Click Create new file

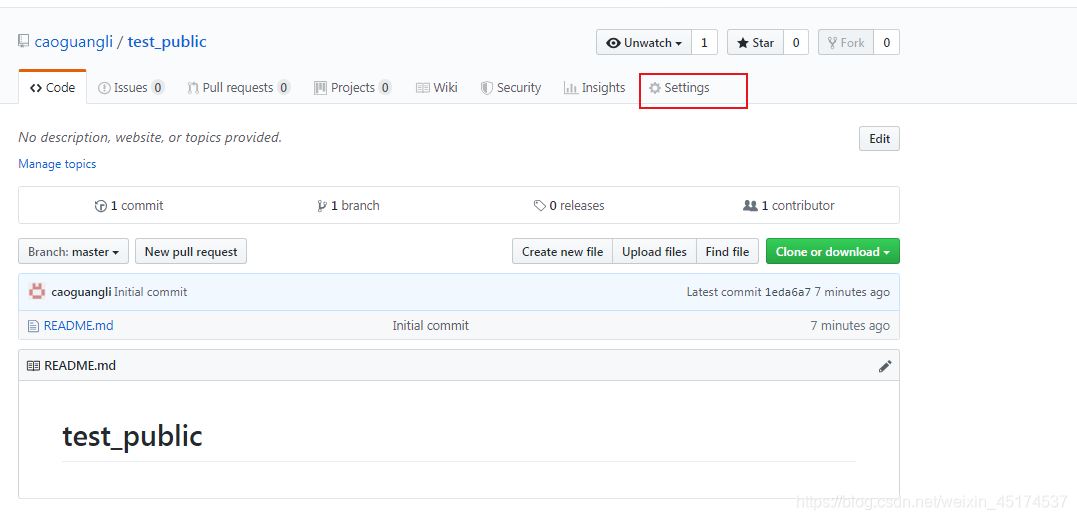(563, 252)
